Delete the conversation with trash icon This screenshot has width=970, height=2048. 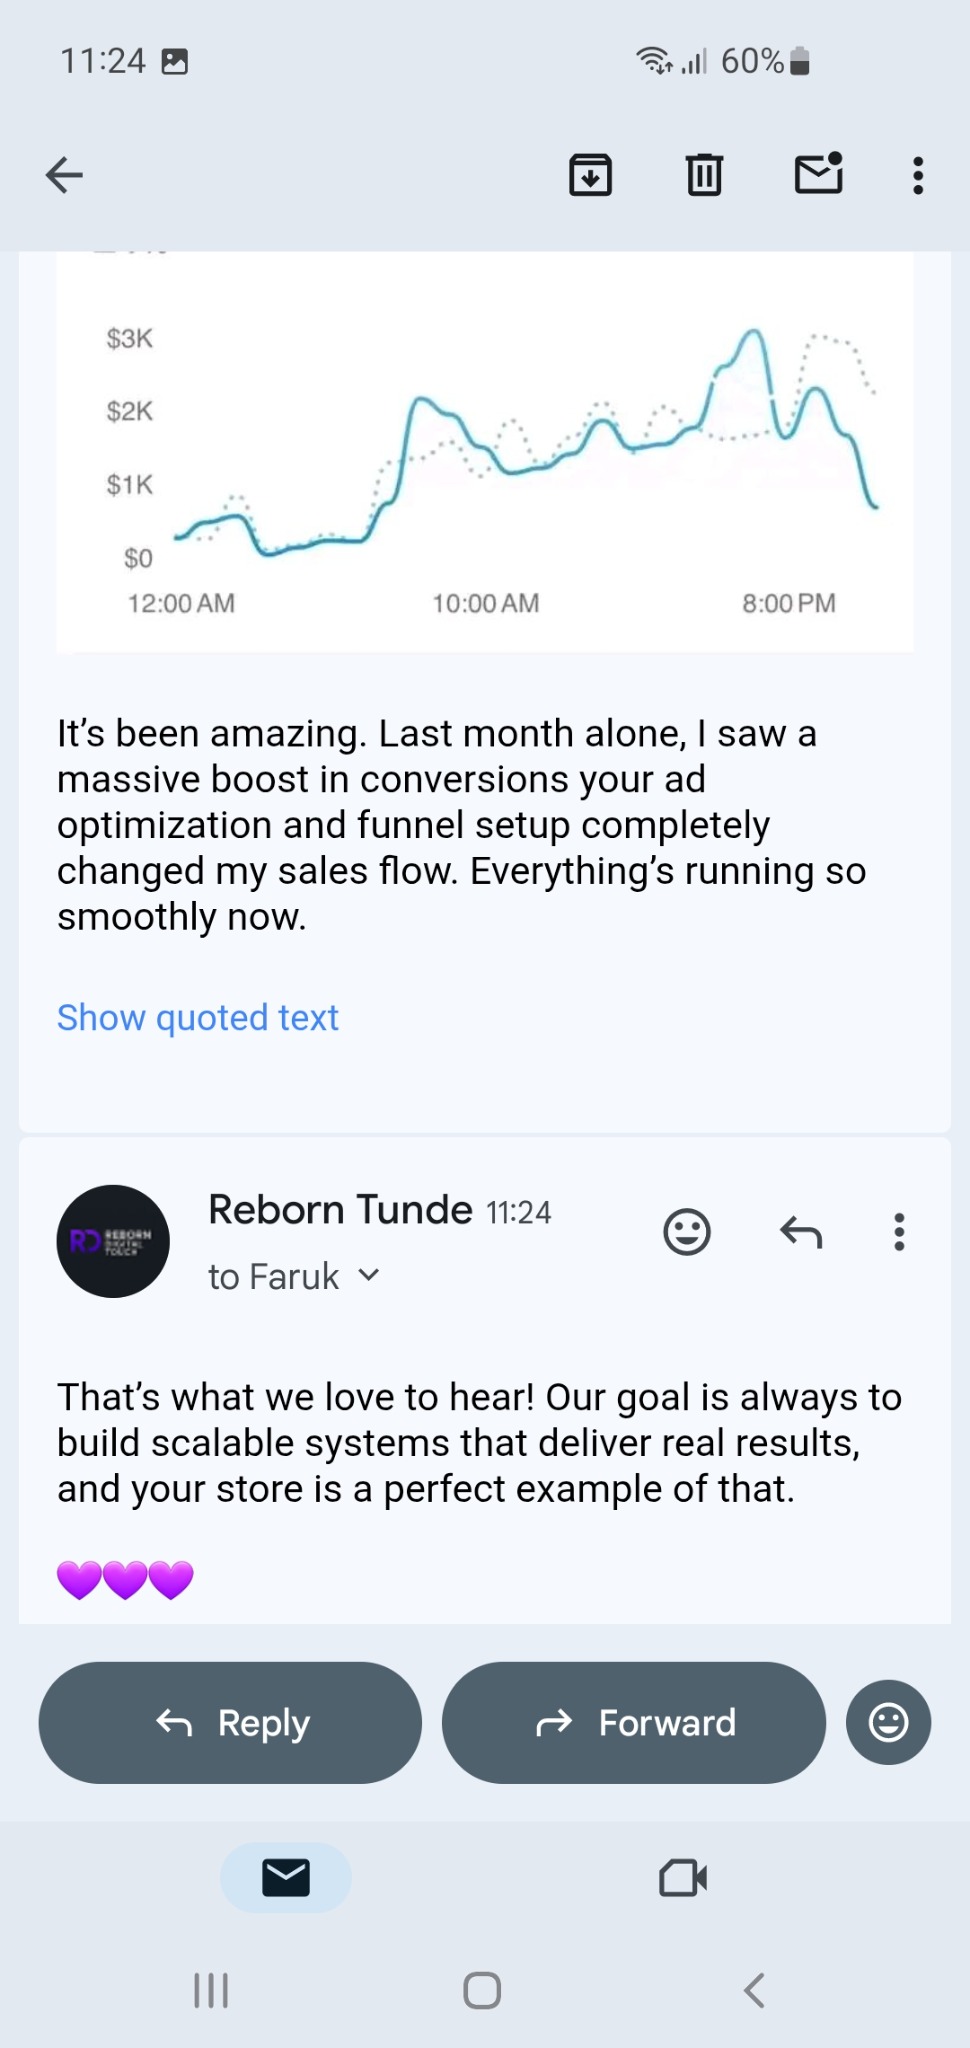point(704,175)
